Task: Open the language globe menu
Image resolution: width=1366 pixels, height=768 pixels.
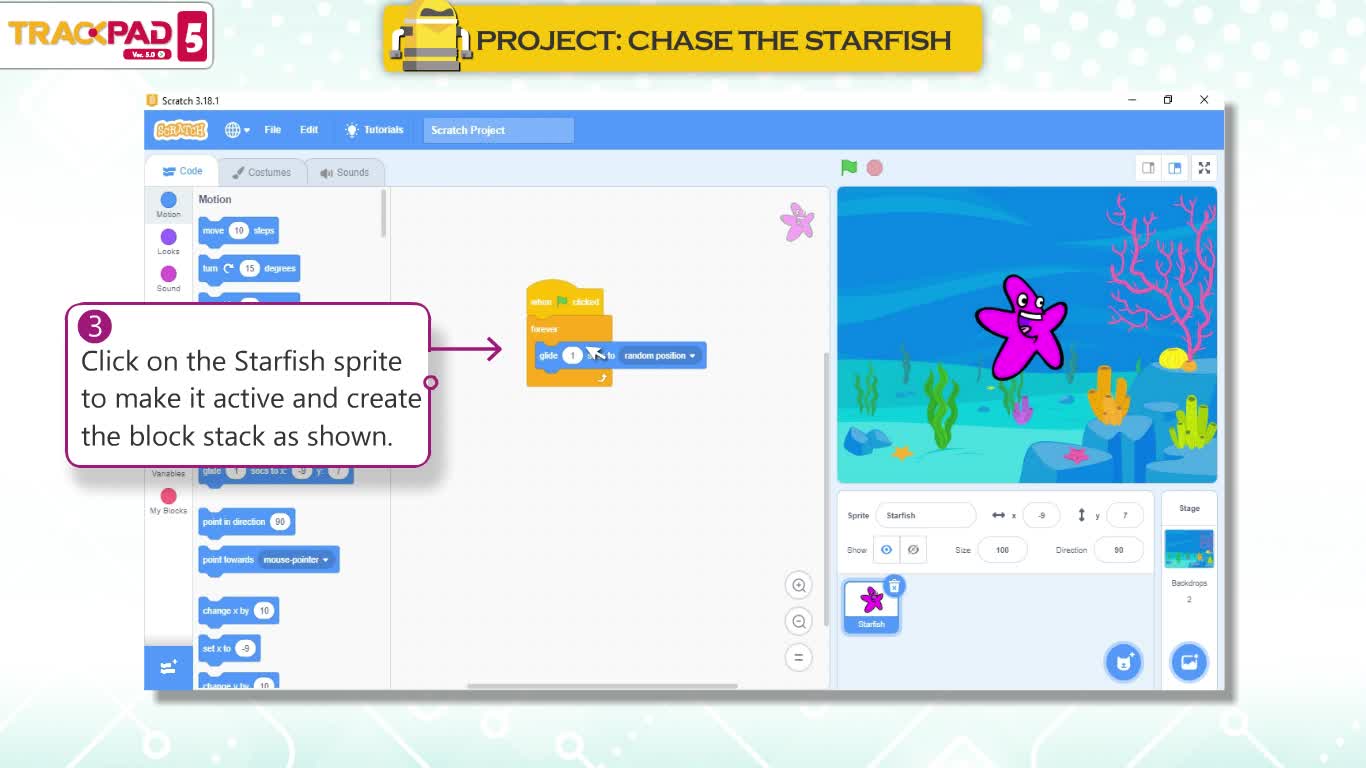Action: pyautogui.click(x=237, y=130)
